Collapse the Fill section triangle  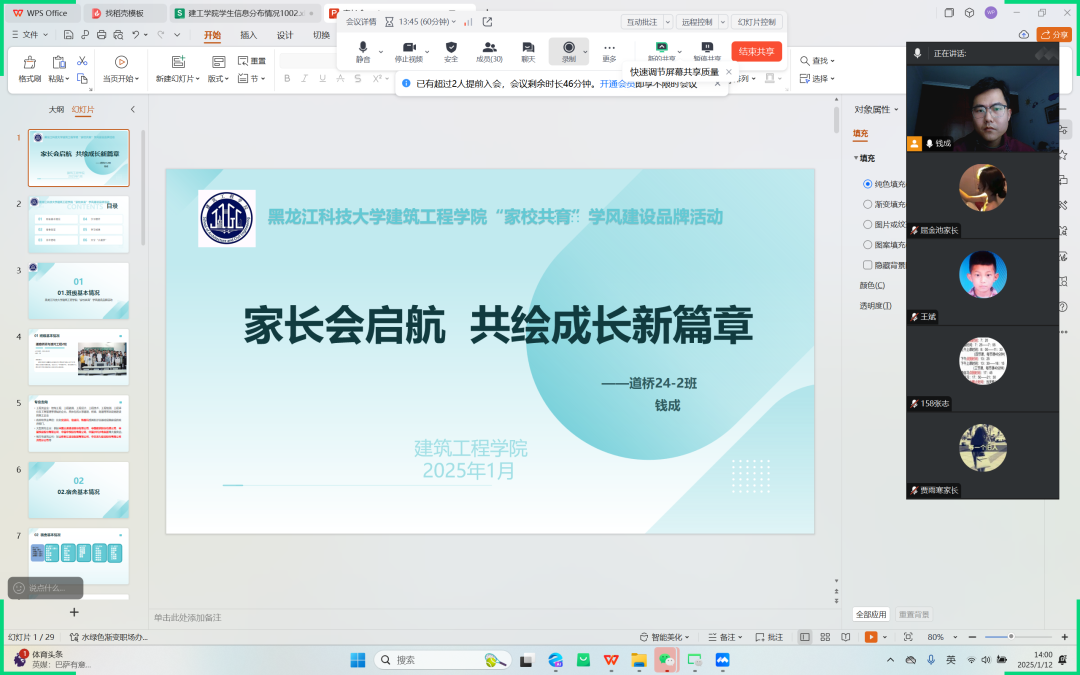click(856, 158)
